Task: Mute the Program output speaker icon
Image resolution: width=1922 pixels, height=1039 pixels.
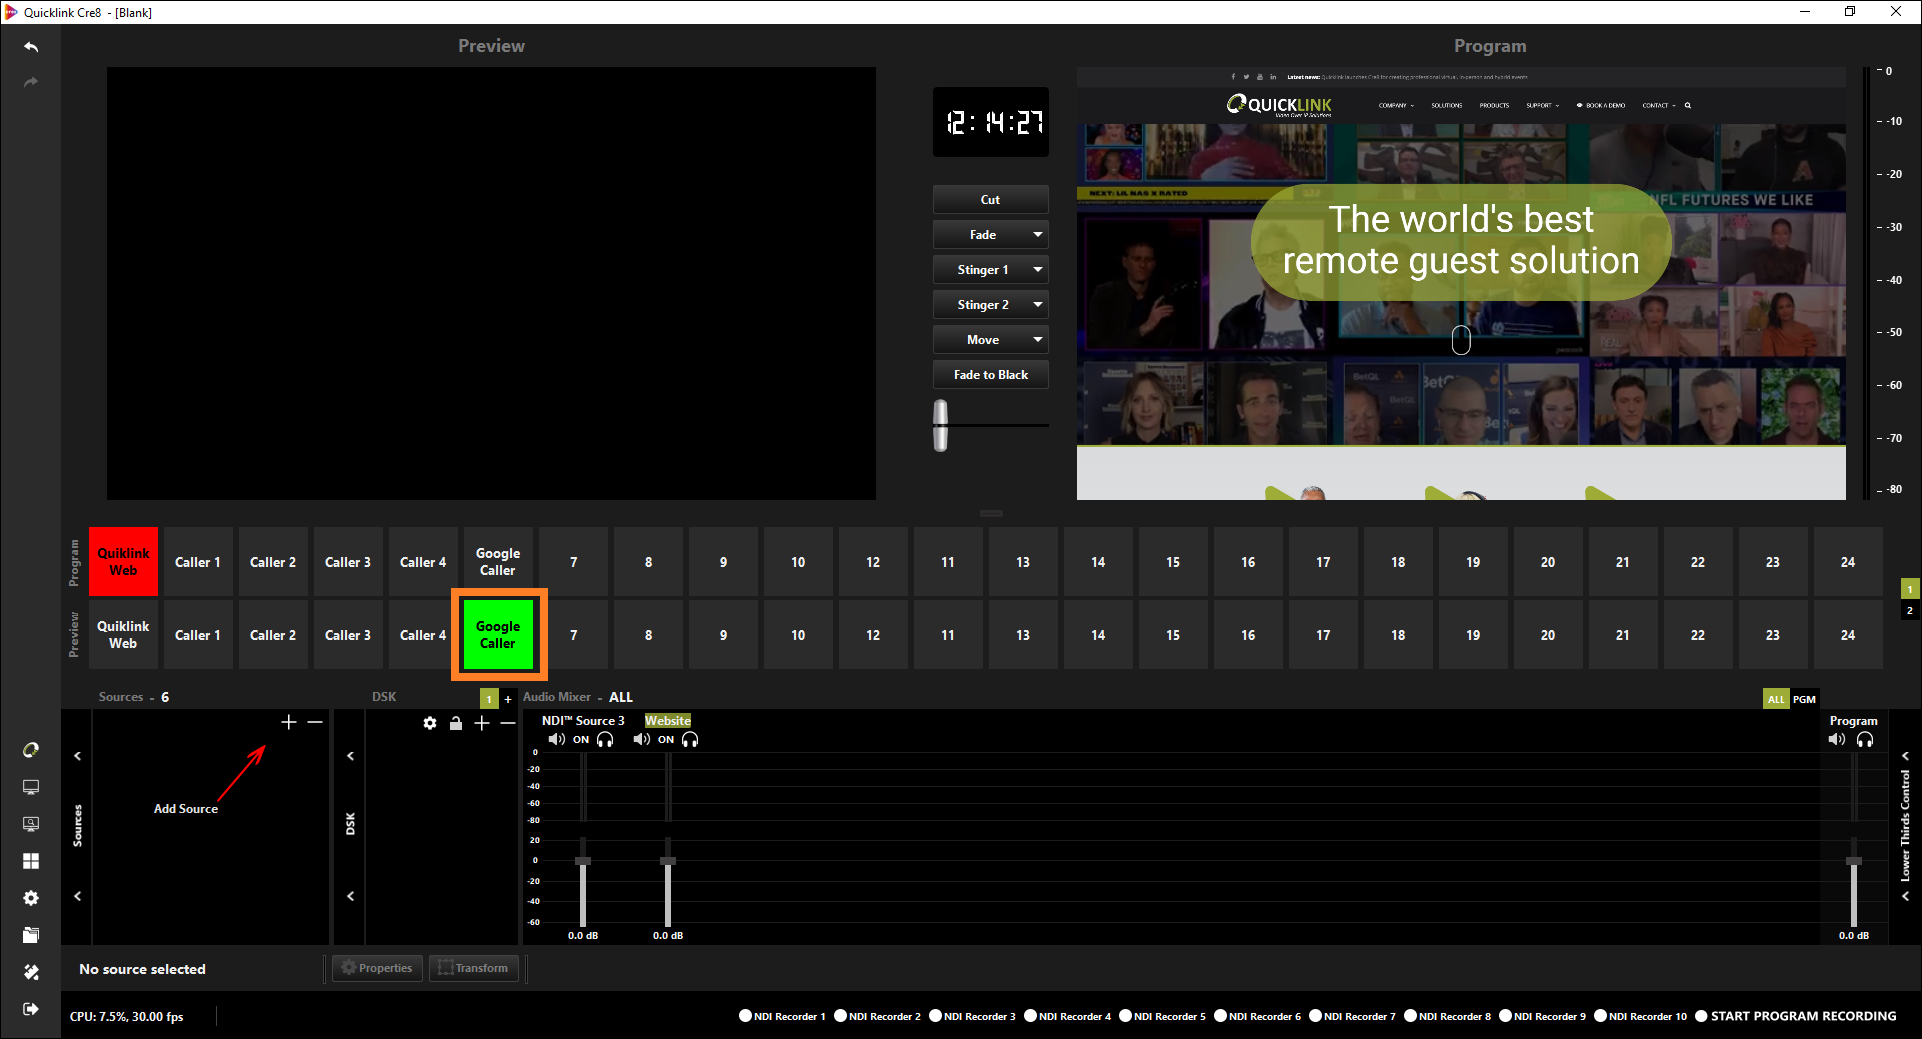Action: [x=1837, y=739]
